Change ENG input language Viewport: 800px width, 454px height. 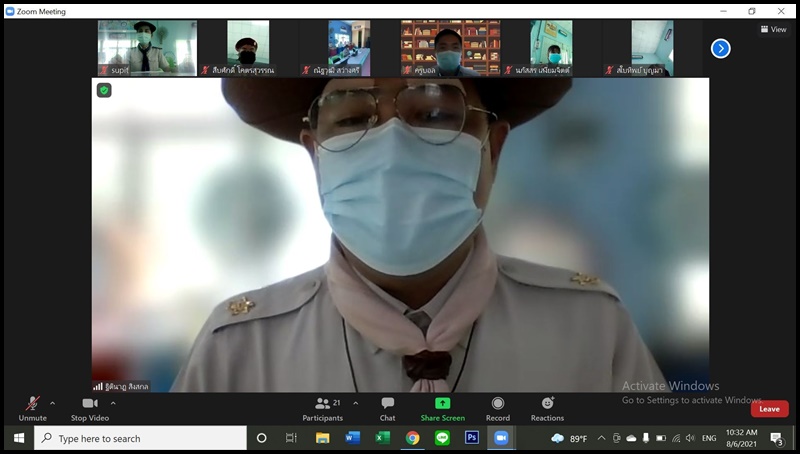coord(709,438)
